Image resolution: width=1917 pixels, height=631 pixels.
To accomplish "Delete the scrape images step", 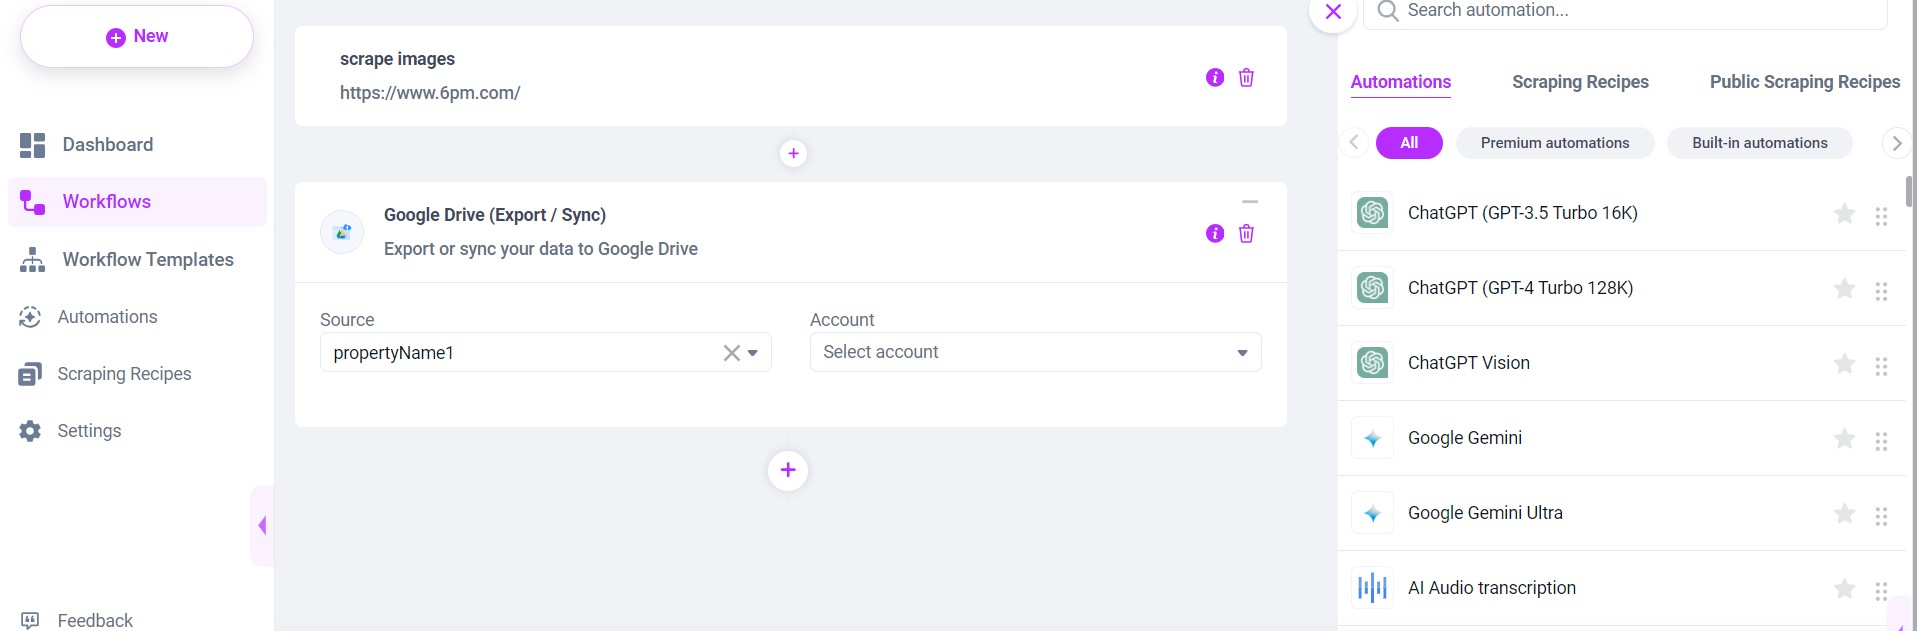I will (1246, 78).
